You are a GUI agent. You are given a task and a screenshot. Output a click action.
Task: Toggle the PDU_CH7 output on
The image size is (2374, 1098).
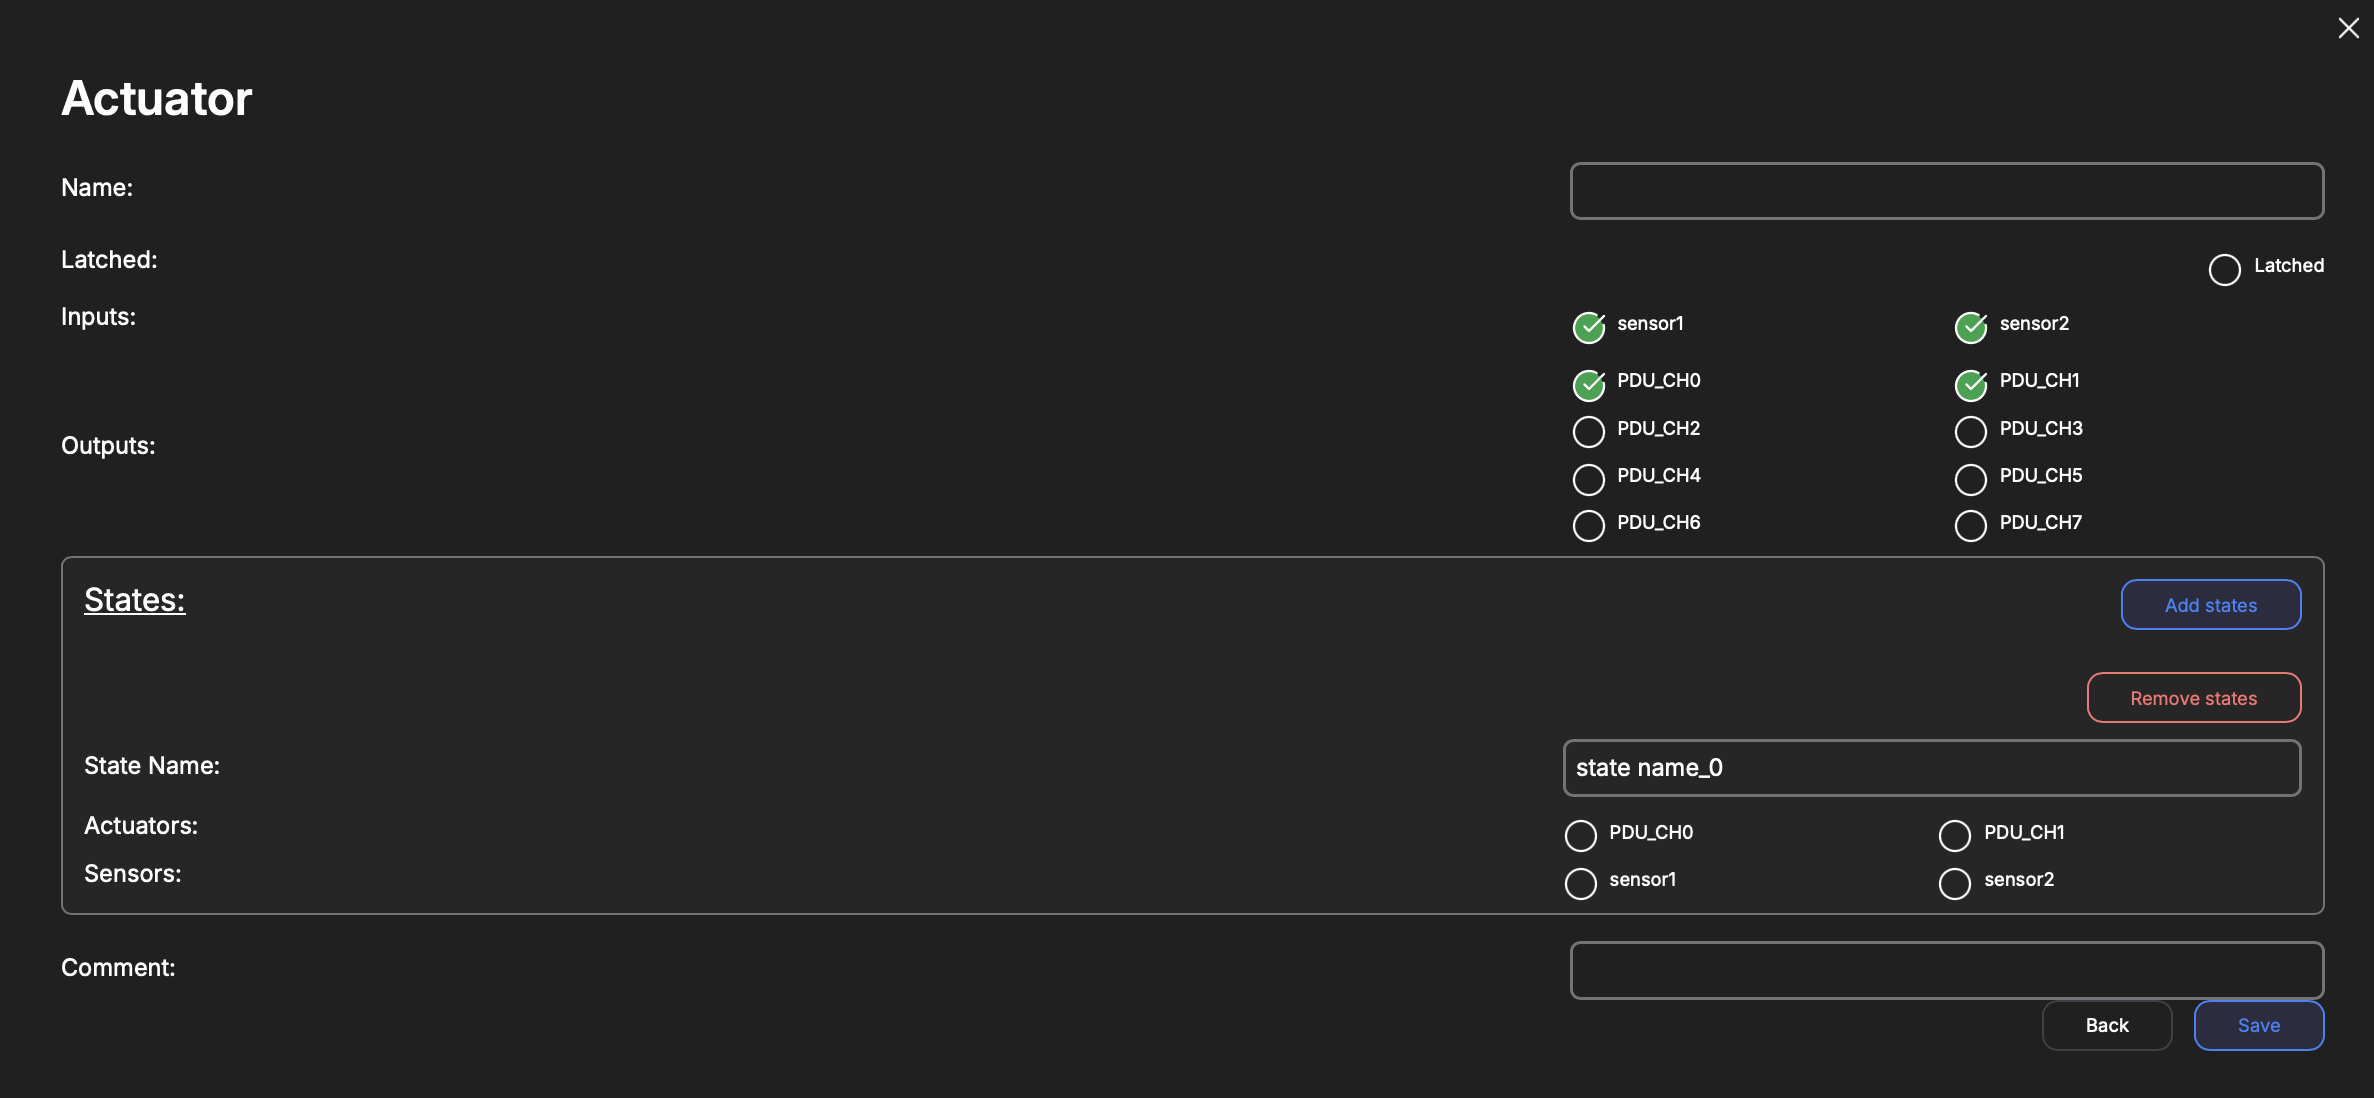point(1970,526)
